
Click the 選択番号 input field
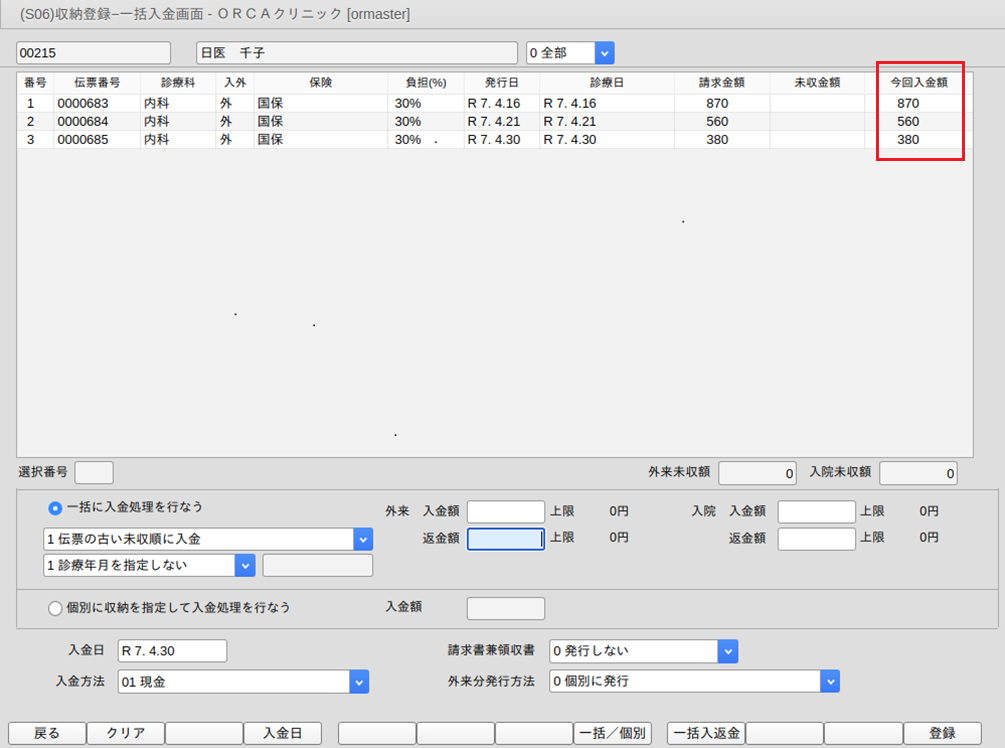click(94, 472)
